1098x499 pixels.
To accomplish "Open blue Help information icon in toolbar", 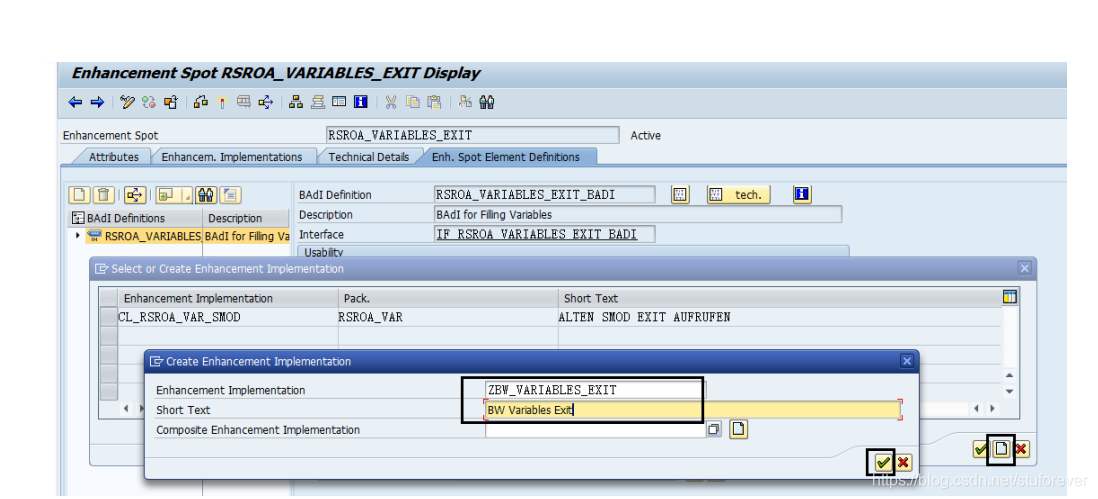I will (361, 103).
